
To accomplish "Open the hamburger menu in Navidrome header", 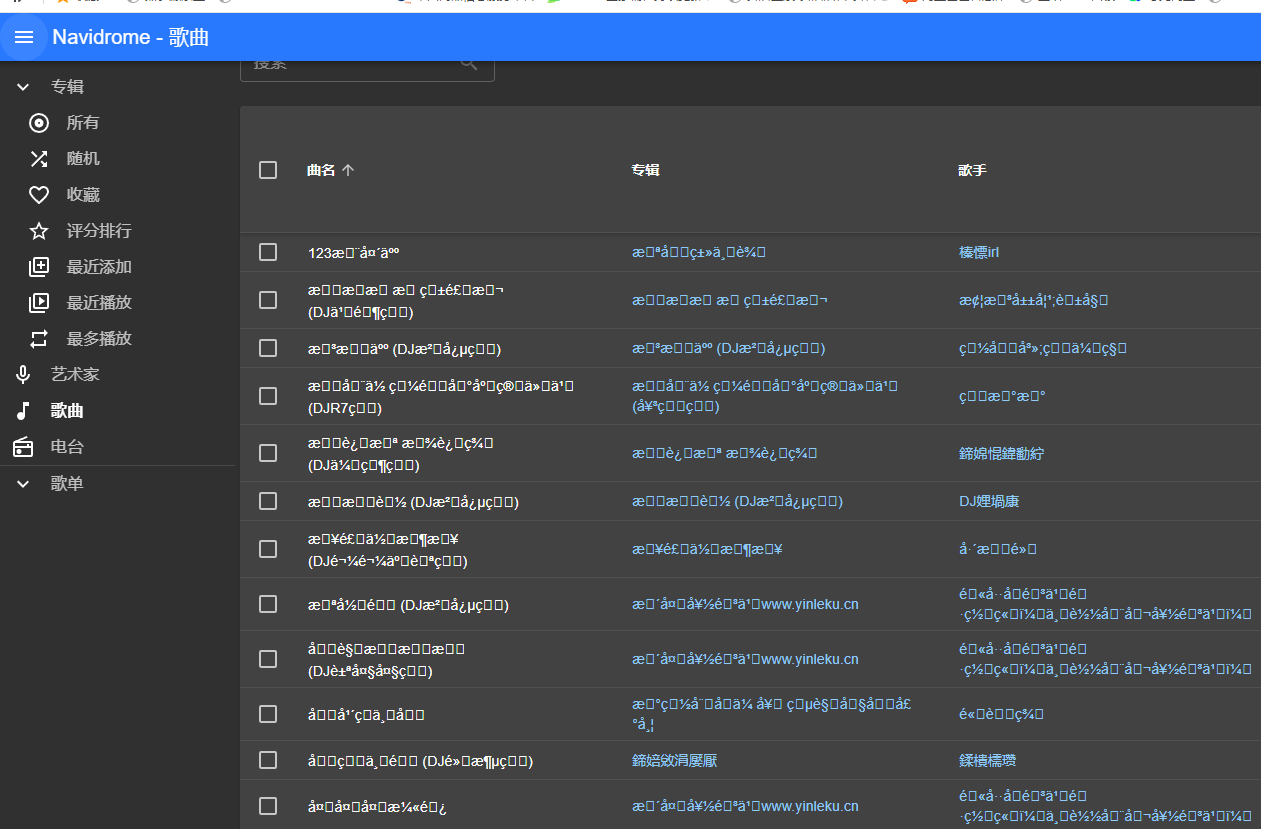I will tap(24, 38).
